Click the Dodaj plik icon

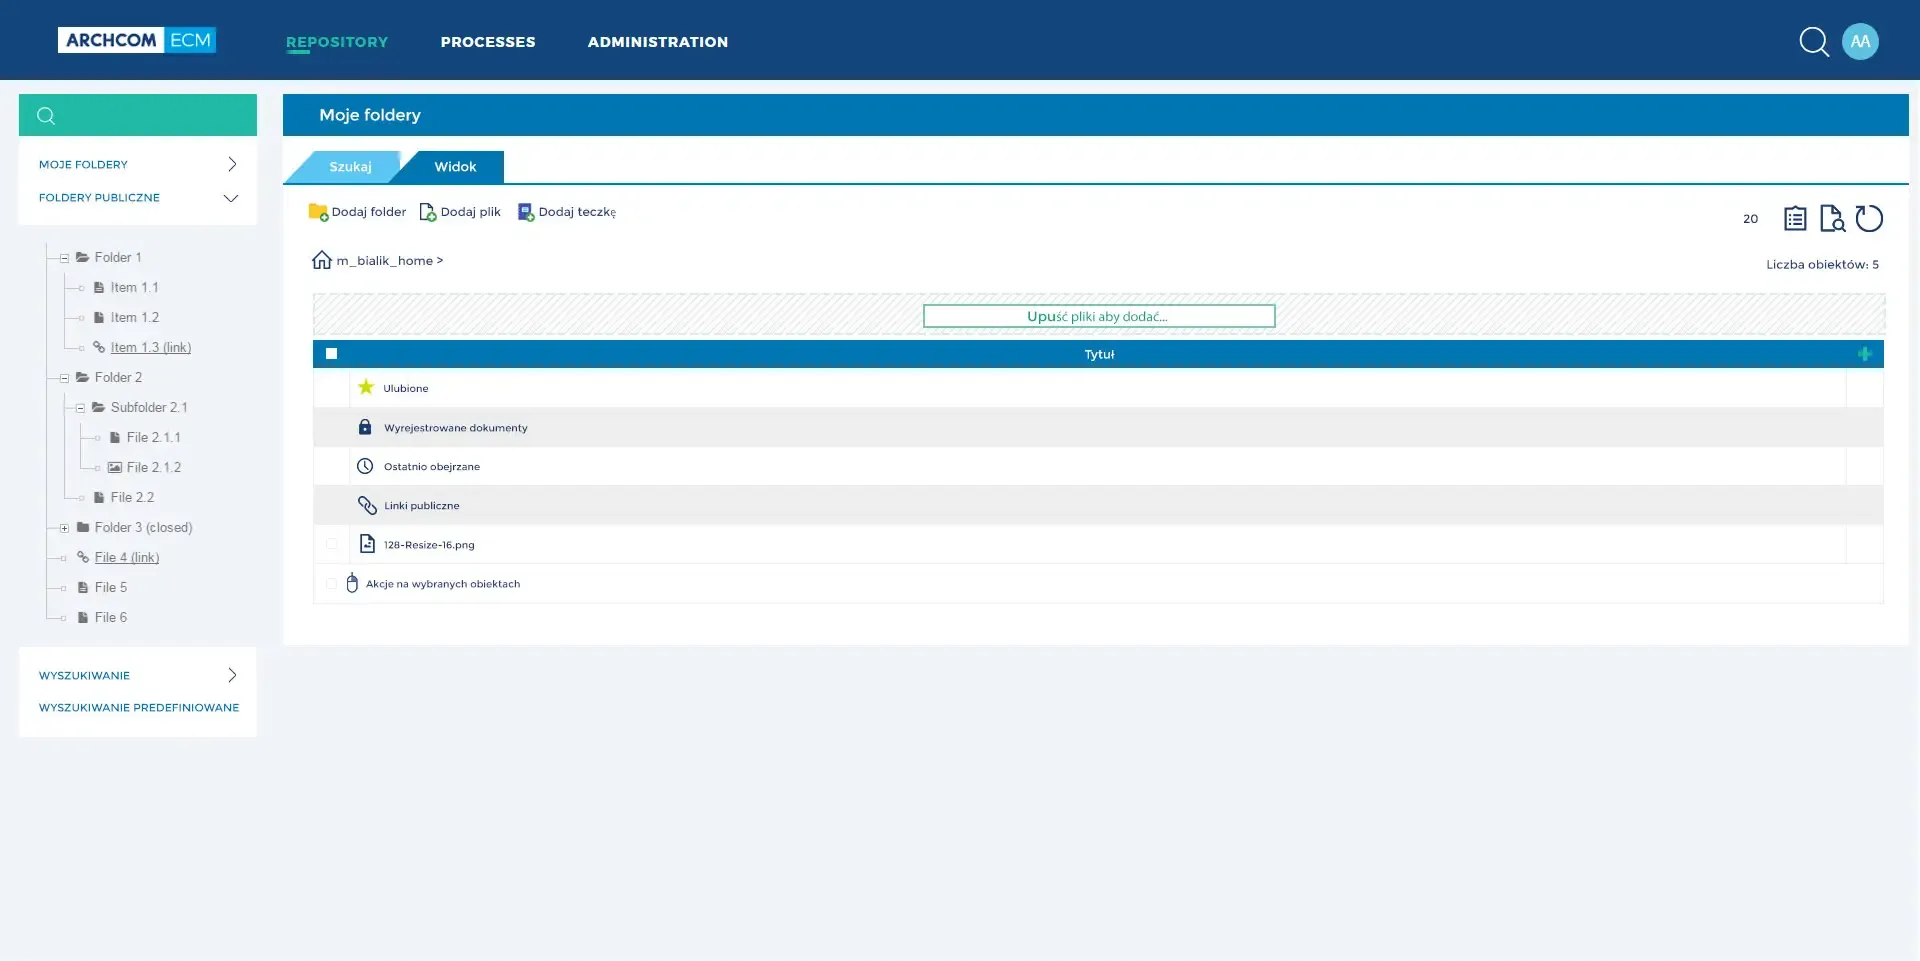click(x=428, y=212)
